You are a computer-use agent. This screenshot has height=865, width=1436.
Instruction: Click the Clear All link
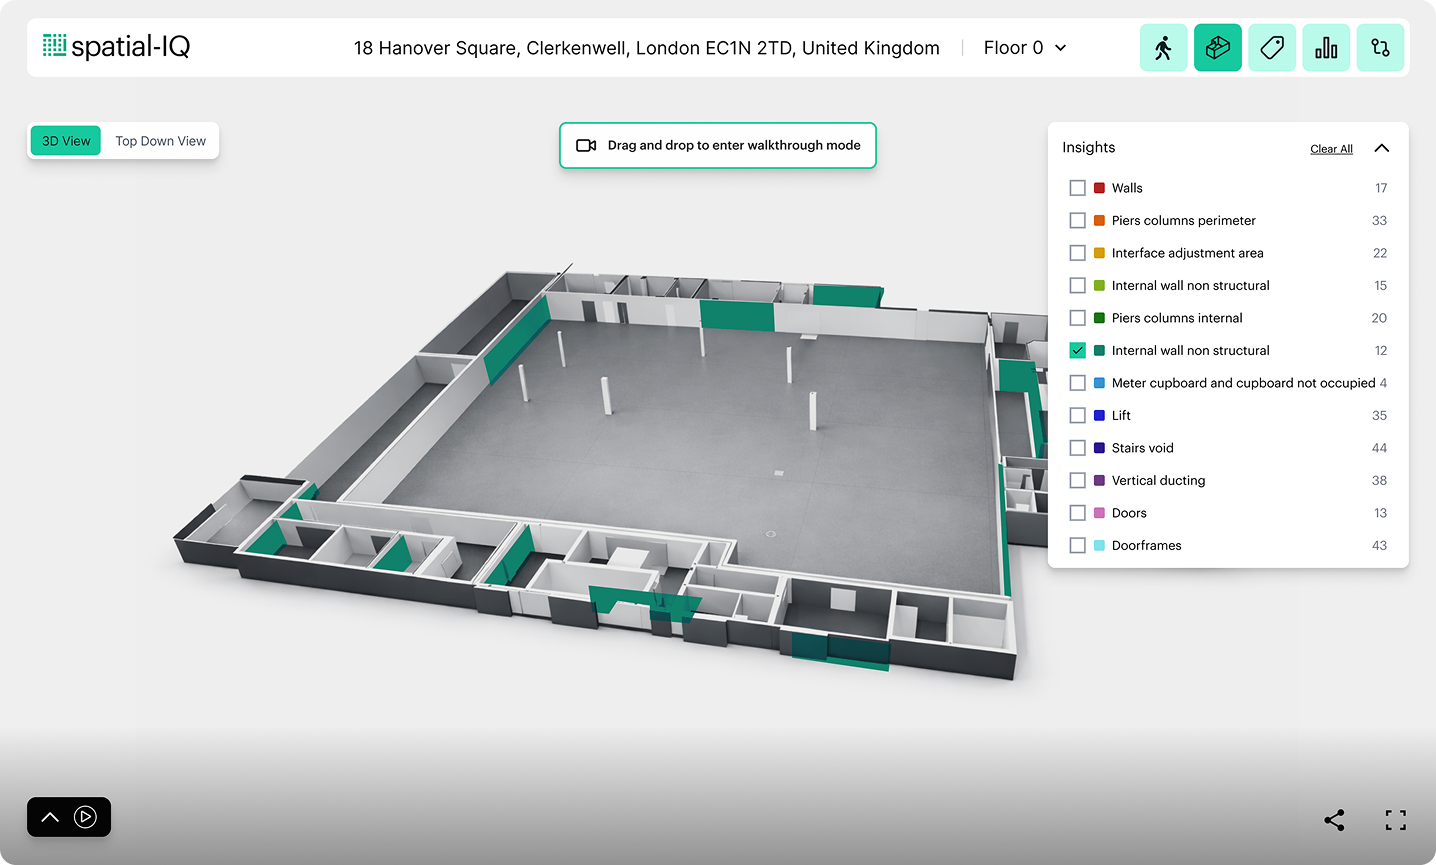pyautogui.click(x=1331, y=149)
